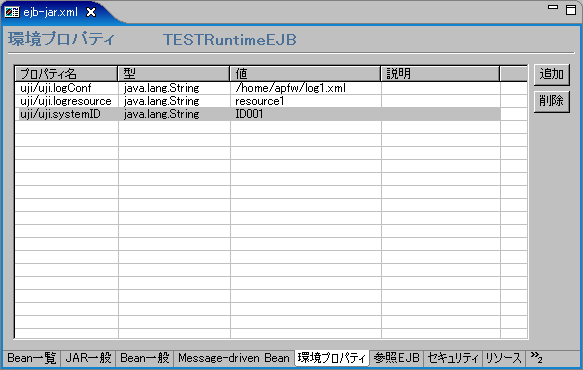
Task: Maximize the editor pane
Action: [x=571, y=10]
